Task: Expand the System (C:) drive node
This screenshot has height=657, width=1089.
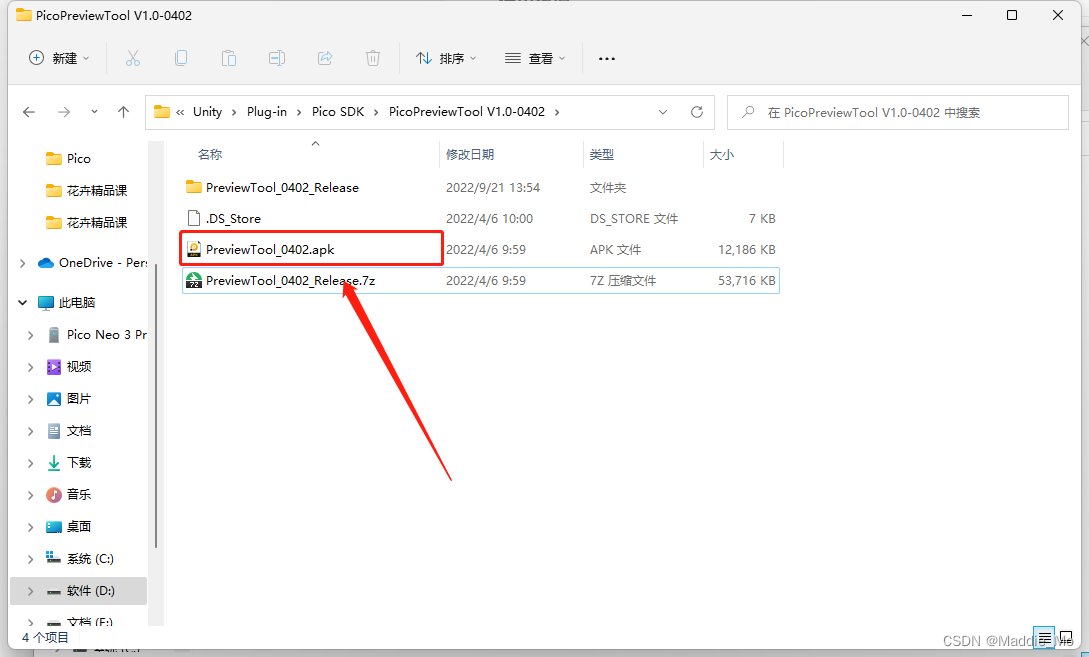Action: [x=31, y=558]
